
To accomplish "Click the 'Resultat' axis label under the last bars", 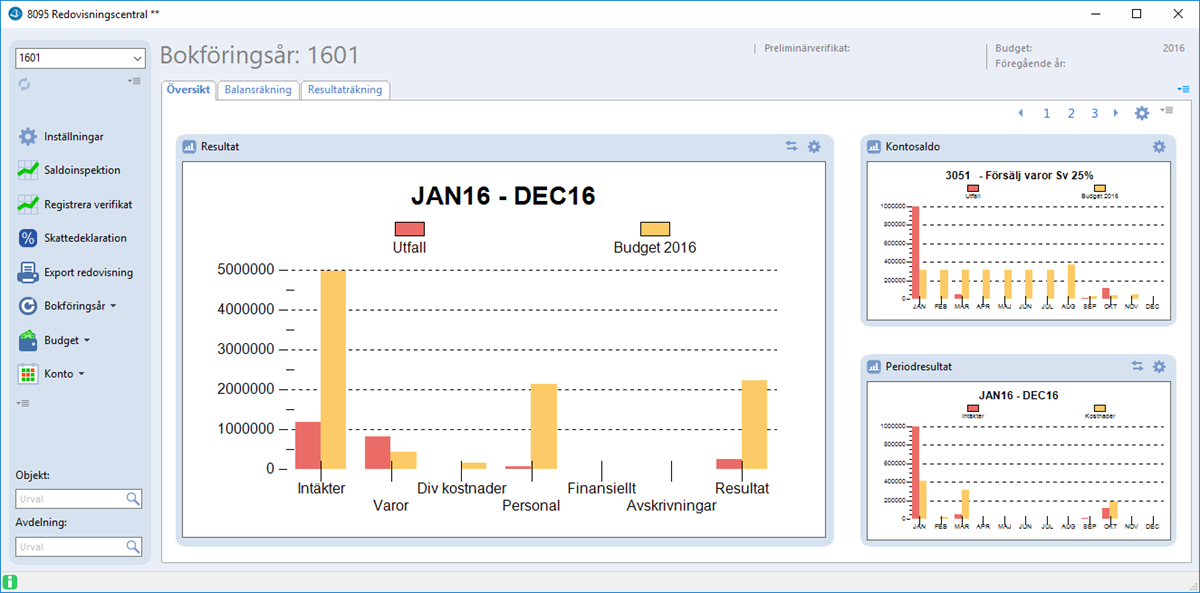I will tap(742, 488).
